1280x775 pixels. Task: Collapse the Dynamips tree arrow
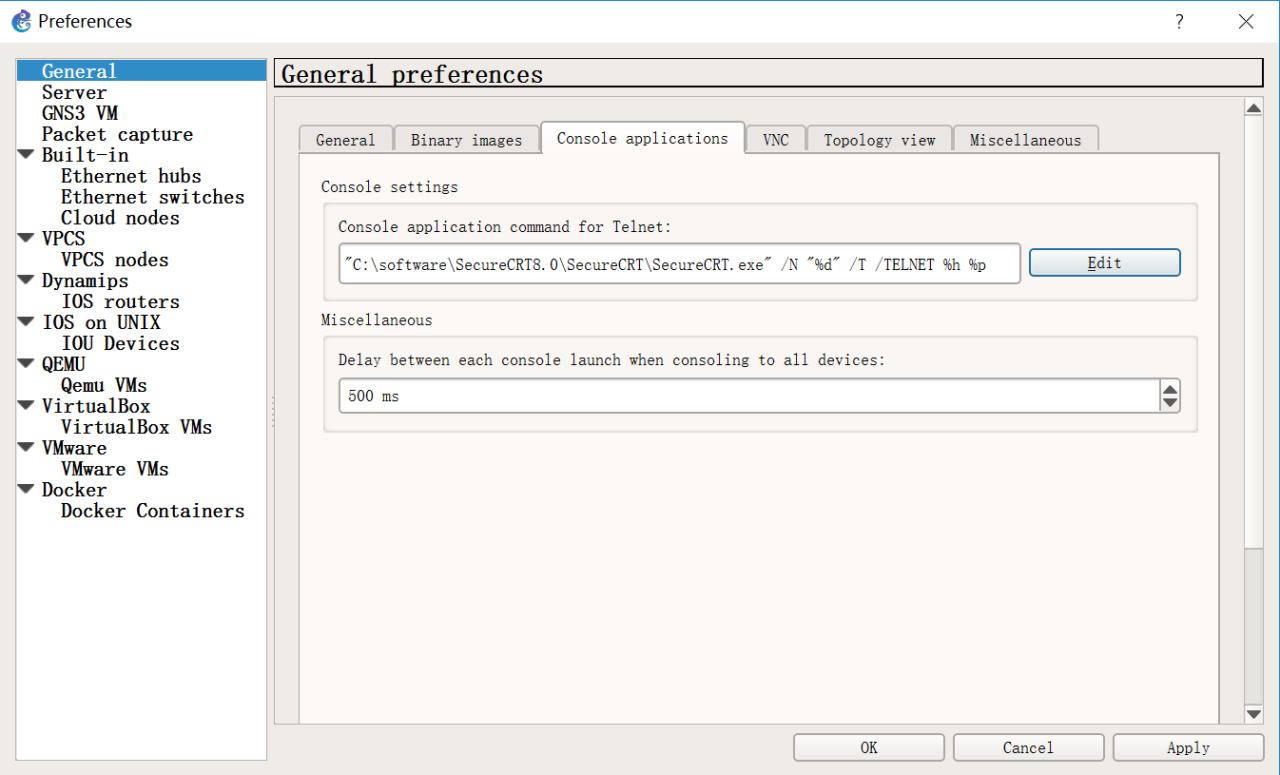[26, 281]
